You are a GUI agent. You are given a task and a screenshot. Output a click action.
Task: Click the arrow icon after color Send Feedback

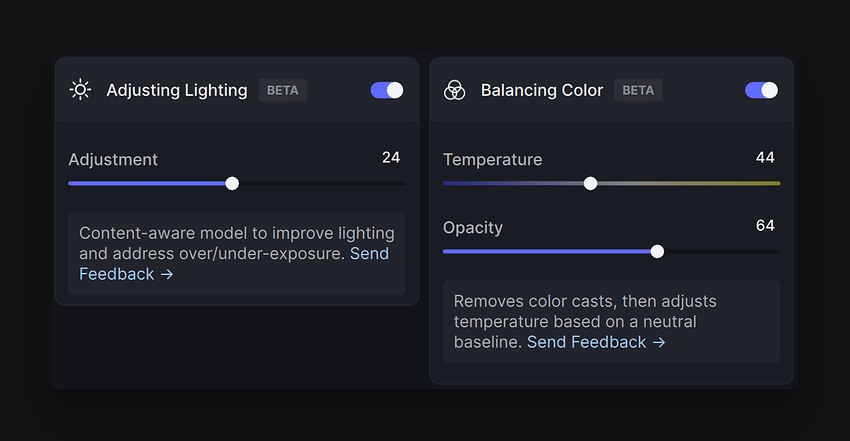click(659, 342)
